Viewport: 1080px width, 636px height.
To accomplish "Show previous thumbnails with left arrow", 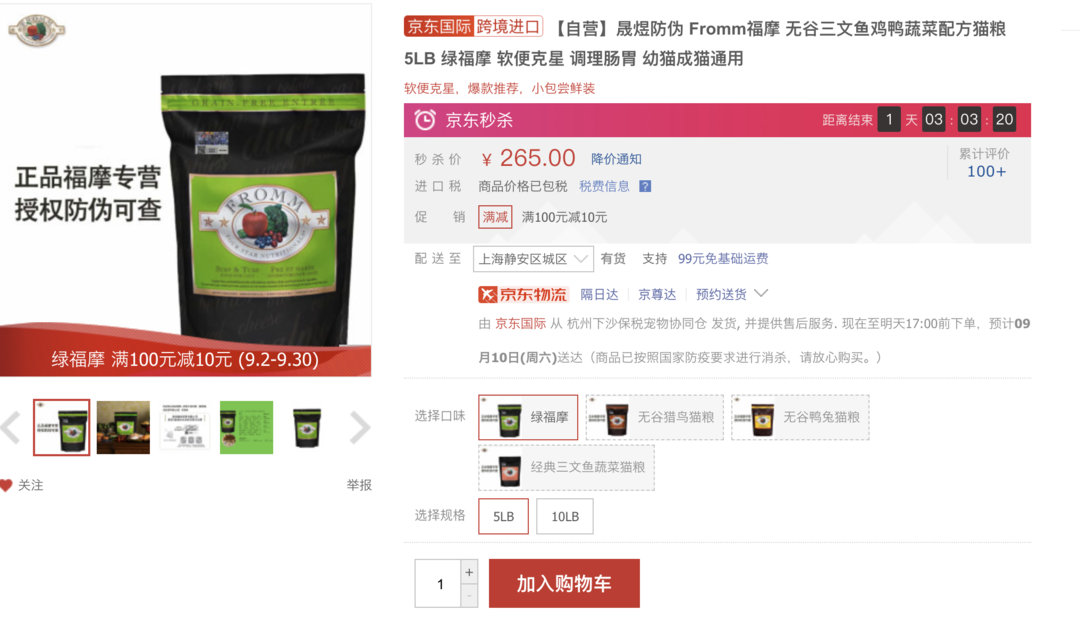I will 10,427.
